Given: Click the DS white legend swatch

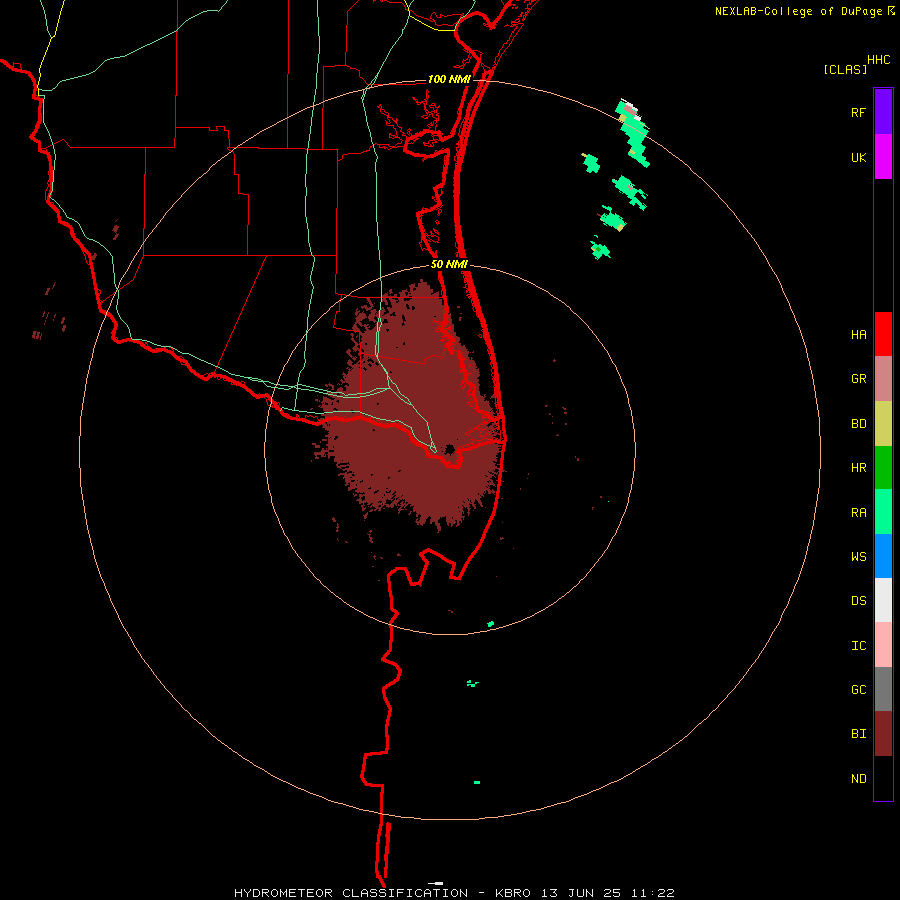Looking at the screenshot, I should click(x=883, y=600).
